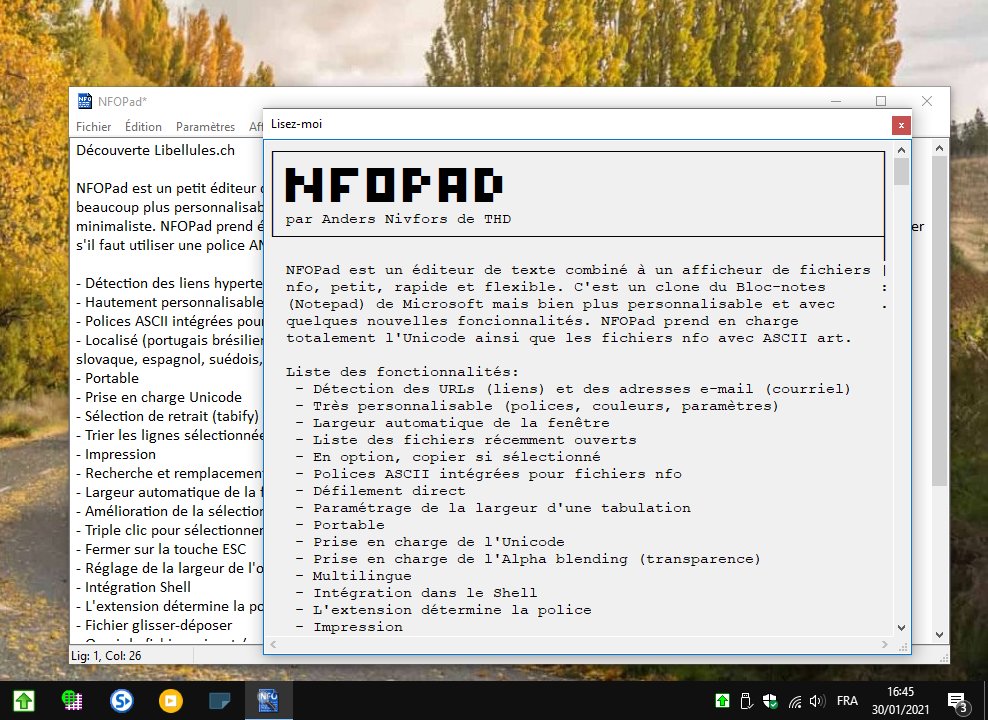This screenshot has height=720, width=988.
Task: Open the yellow circle play icon on the taskbar
Action: (170, 700)
